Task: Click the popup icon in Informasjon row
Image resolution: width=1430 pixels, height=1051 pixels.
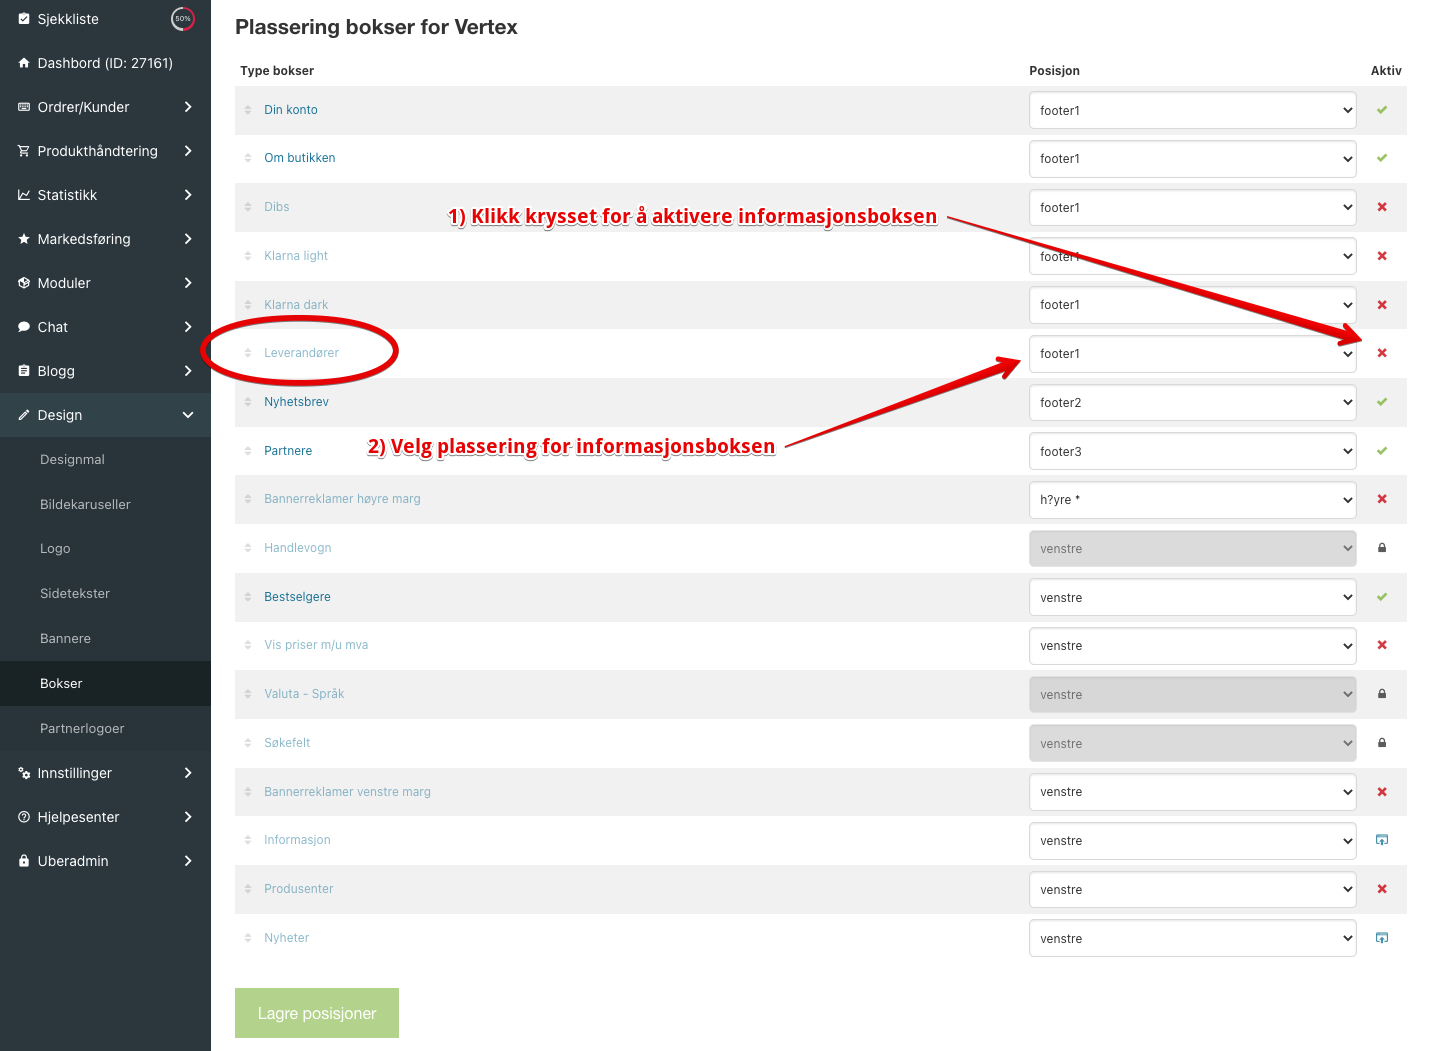Action: (1382, 840)
